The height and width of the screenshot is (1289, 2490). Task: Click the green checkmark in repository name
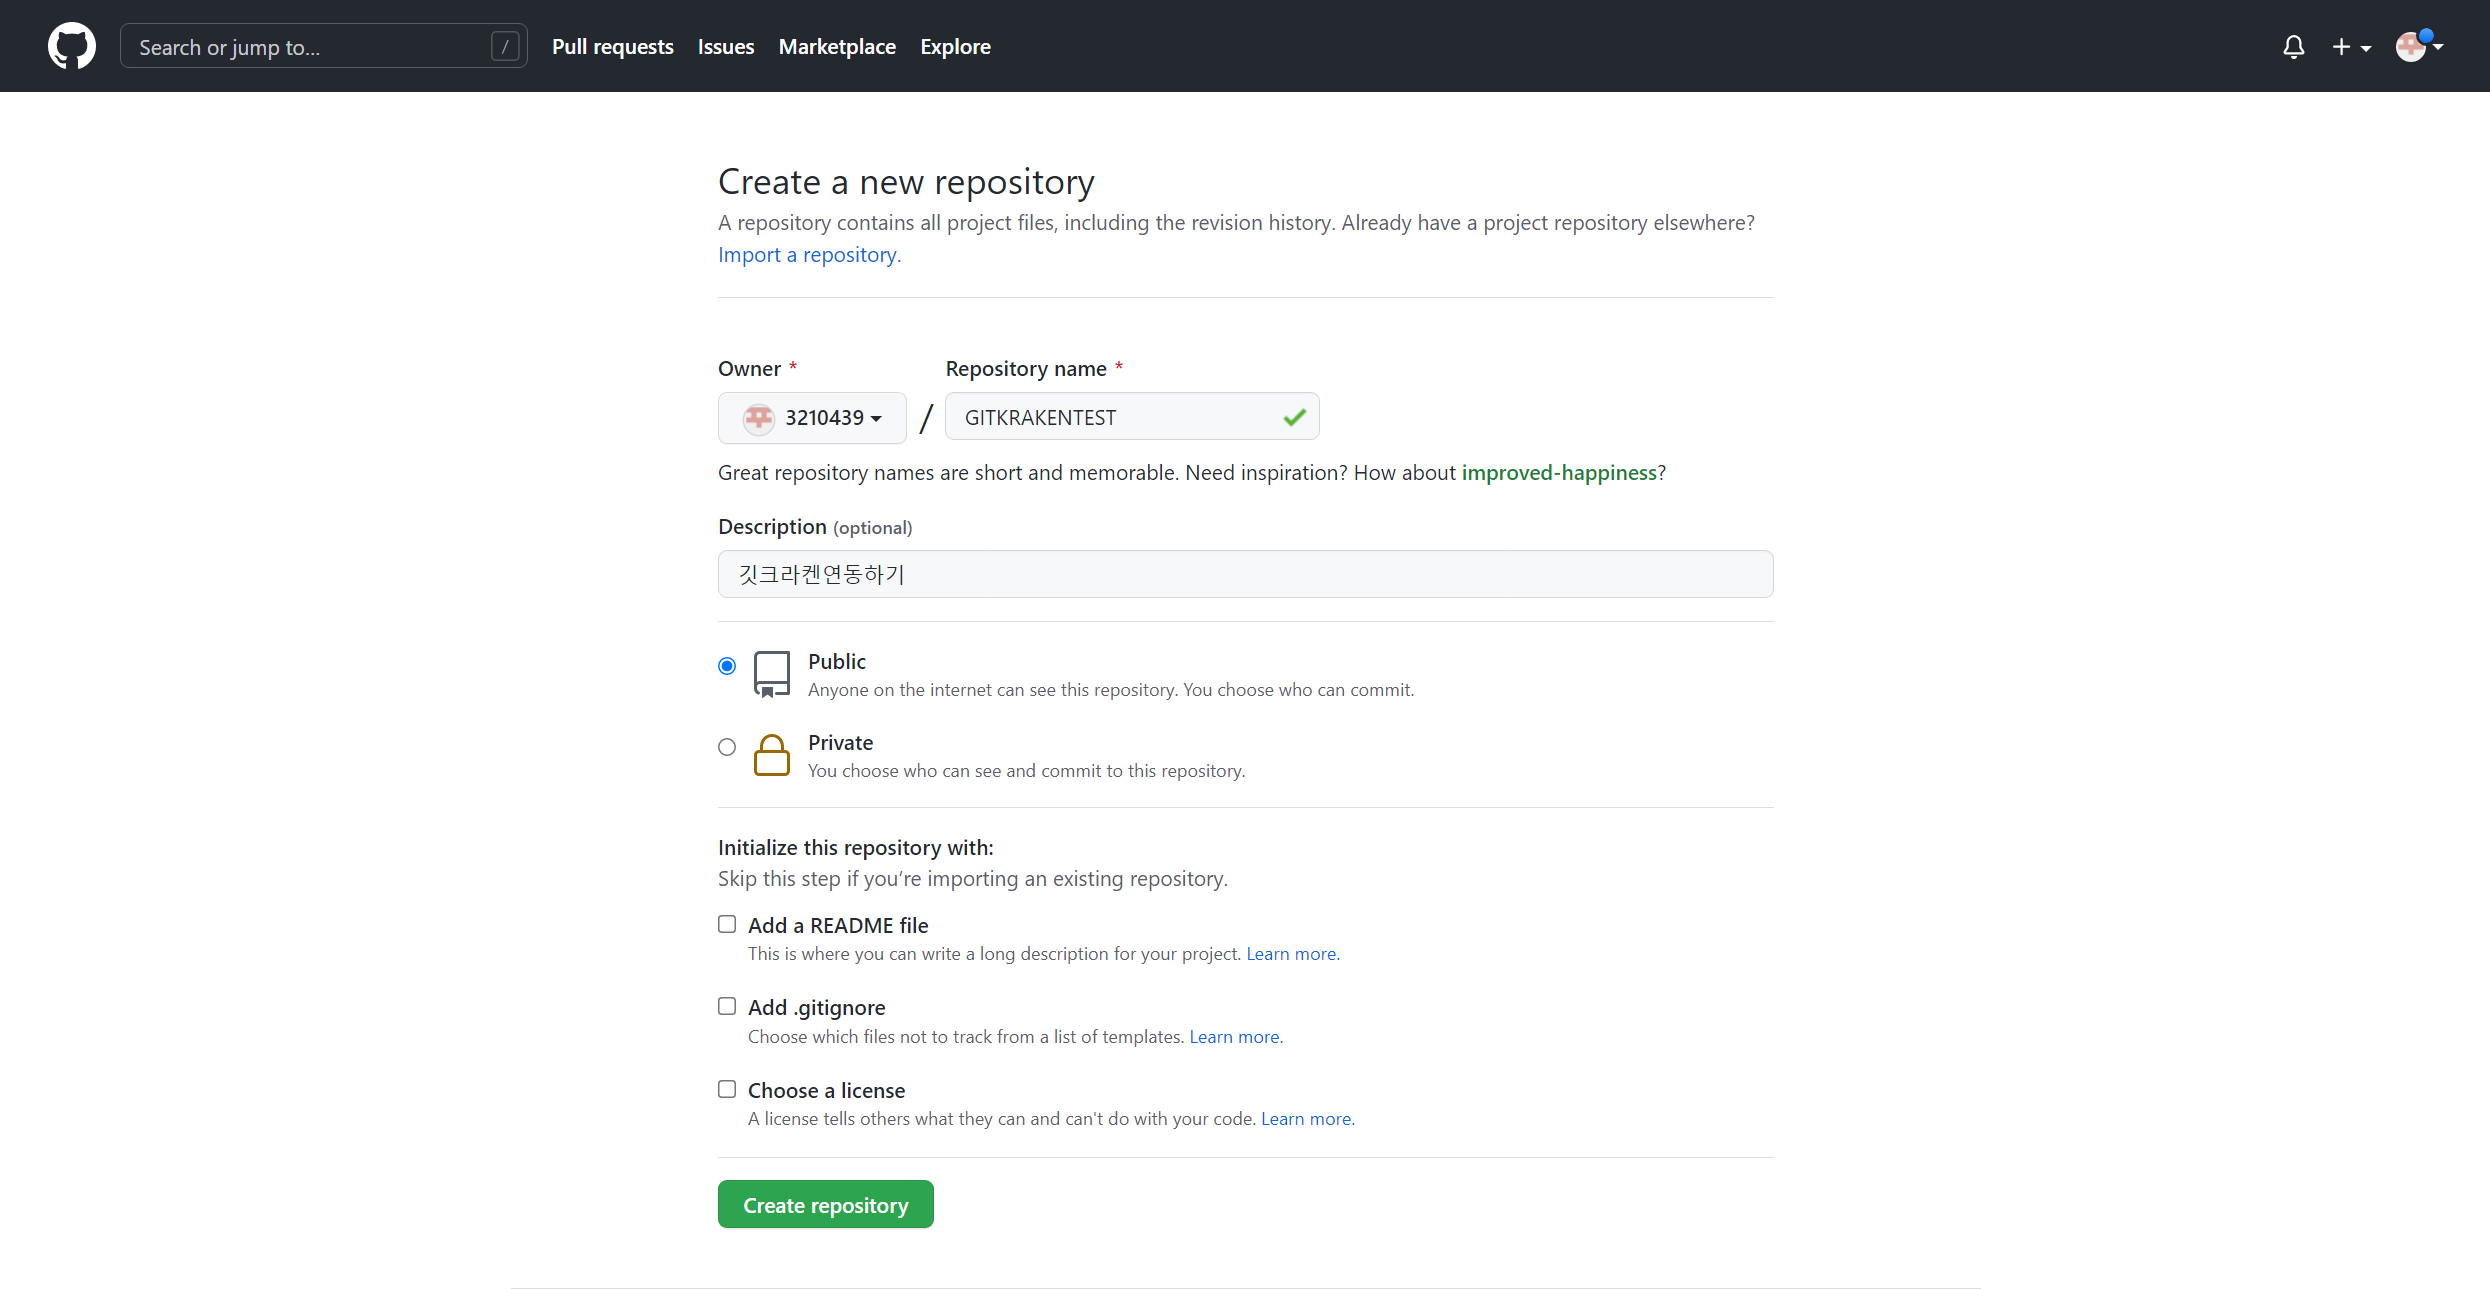click(1294, 417)
